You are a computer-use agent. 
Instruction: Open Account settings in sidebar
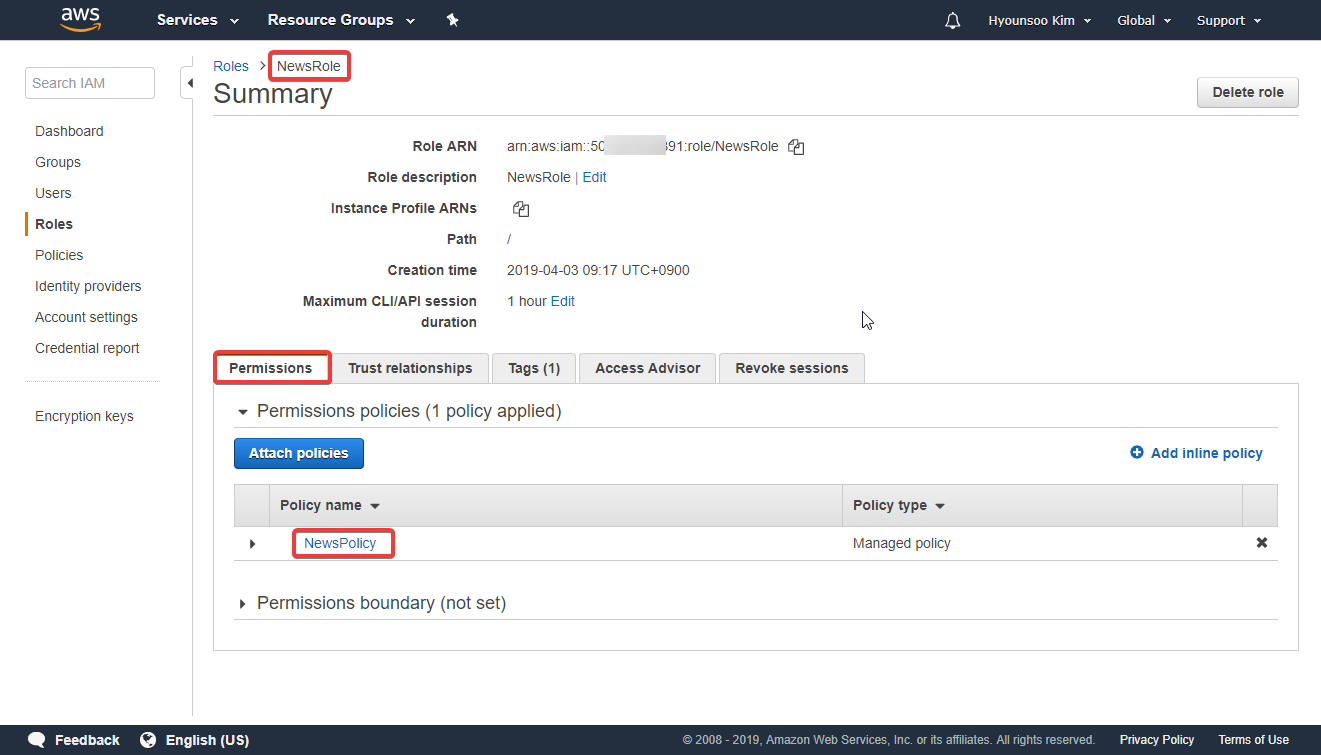pyautogui.click(x=86, y=317)
